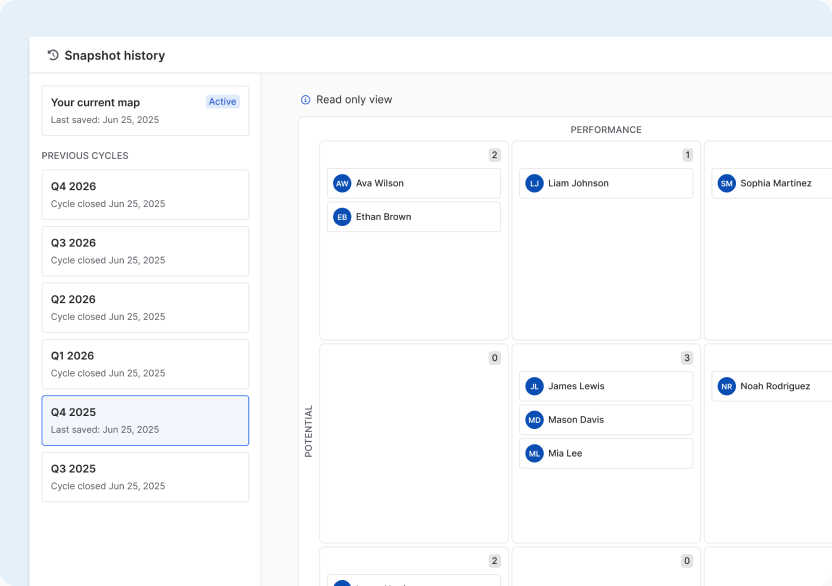832x586 pixels.
Task: Click Noah Rodriguez's NR avatar
Action: point(726,386)
